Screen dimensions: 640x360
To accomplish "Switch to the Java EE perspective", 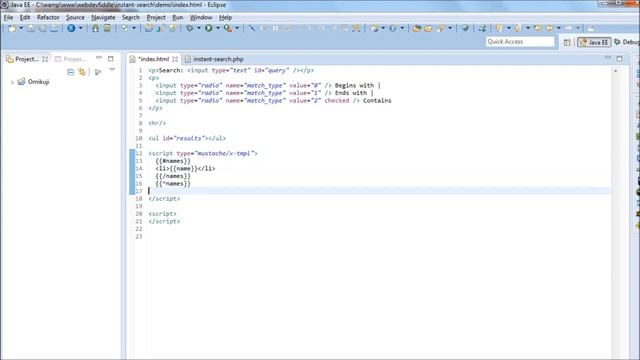I will (x=594, y=42).
